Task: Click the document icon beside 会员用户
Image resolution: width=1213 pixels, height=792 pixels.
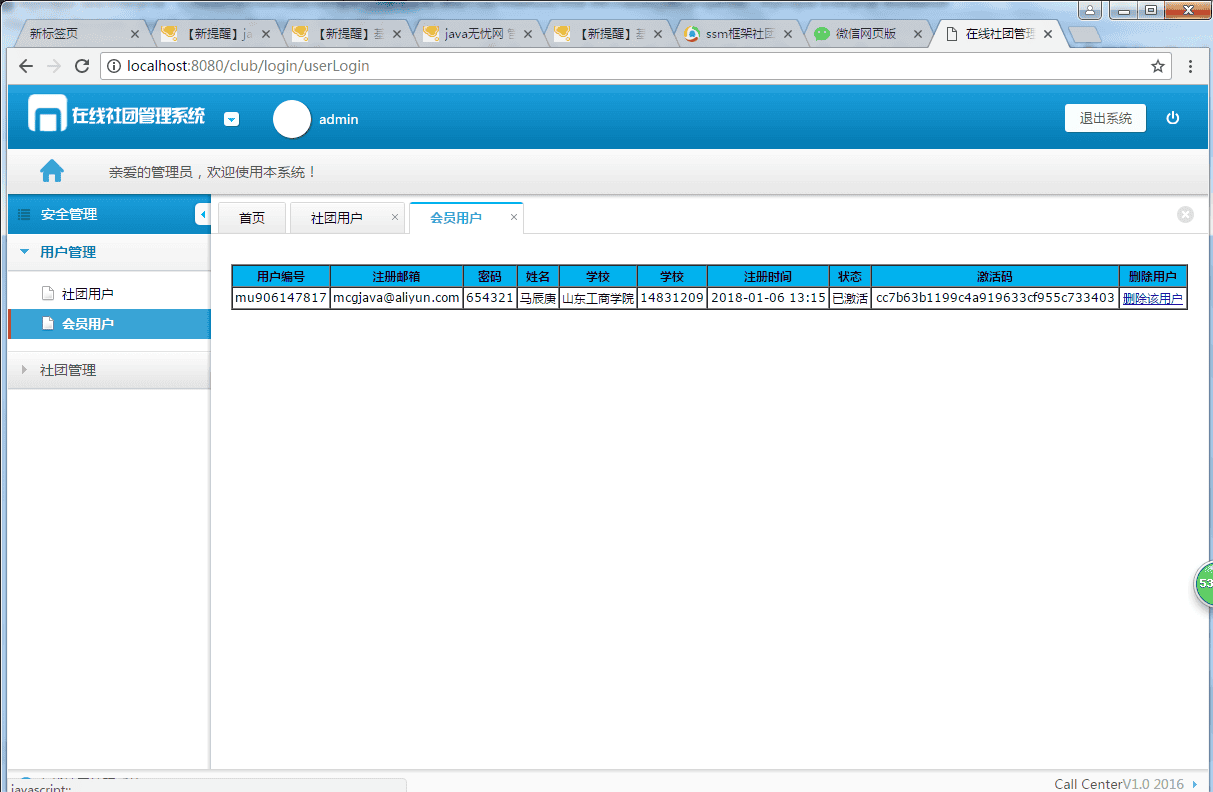Action: click(x=47, y=324)
